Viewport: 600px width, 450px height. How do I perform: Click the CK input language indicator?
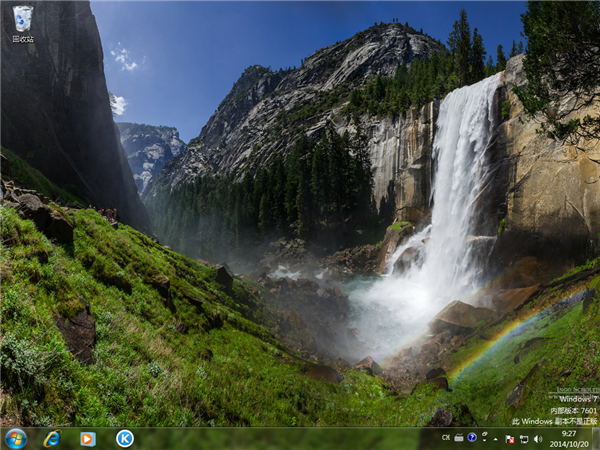coord(446,438)
